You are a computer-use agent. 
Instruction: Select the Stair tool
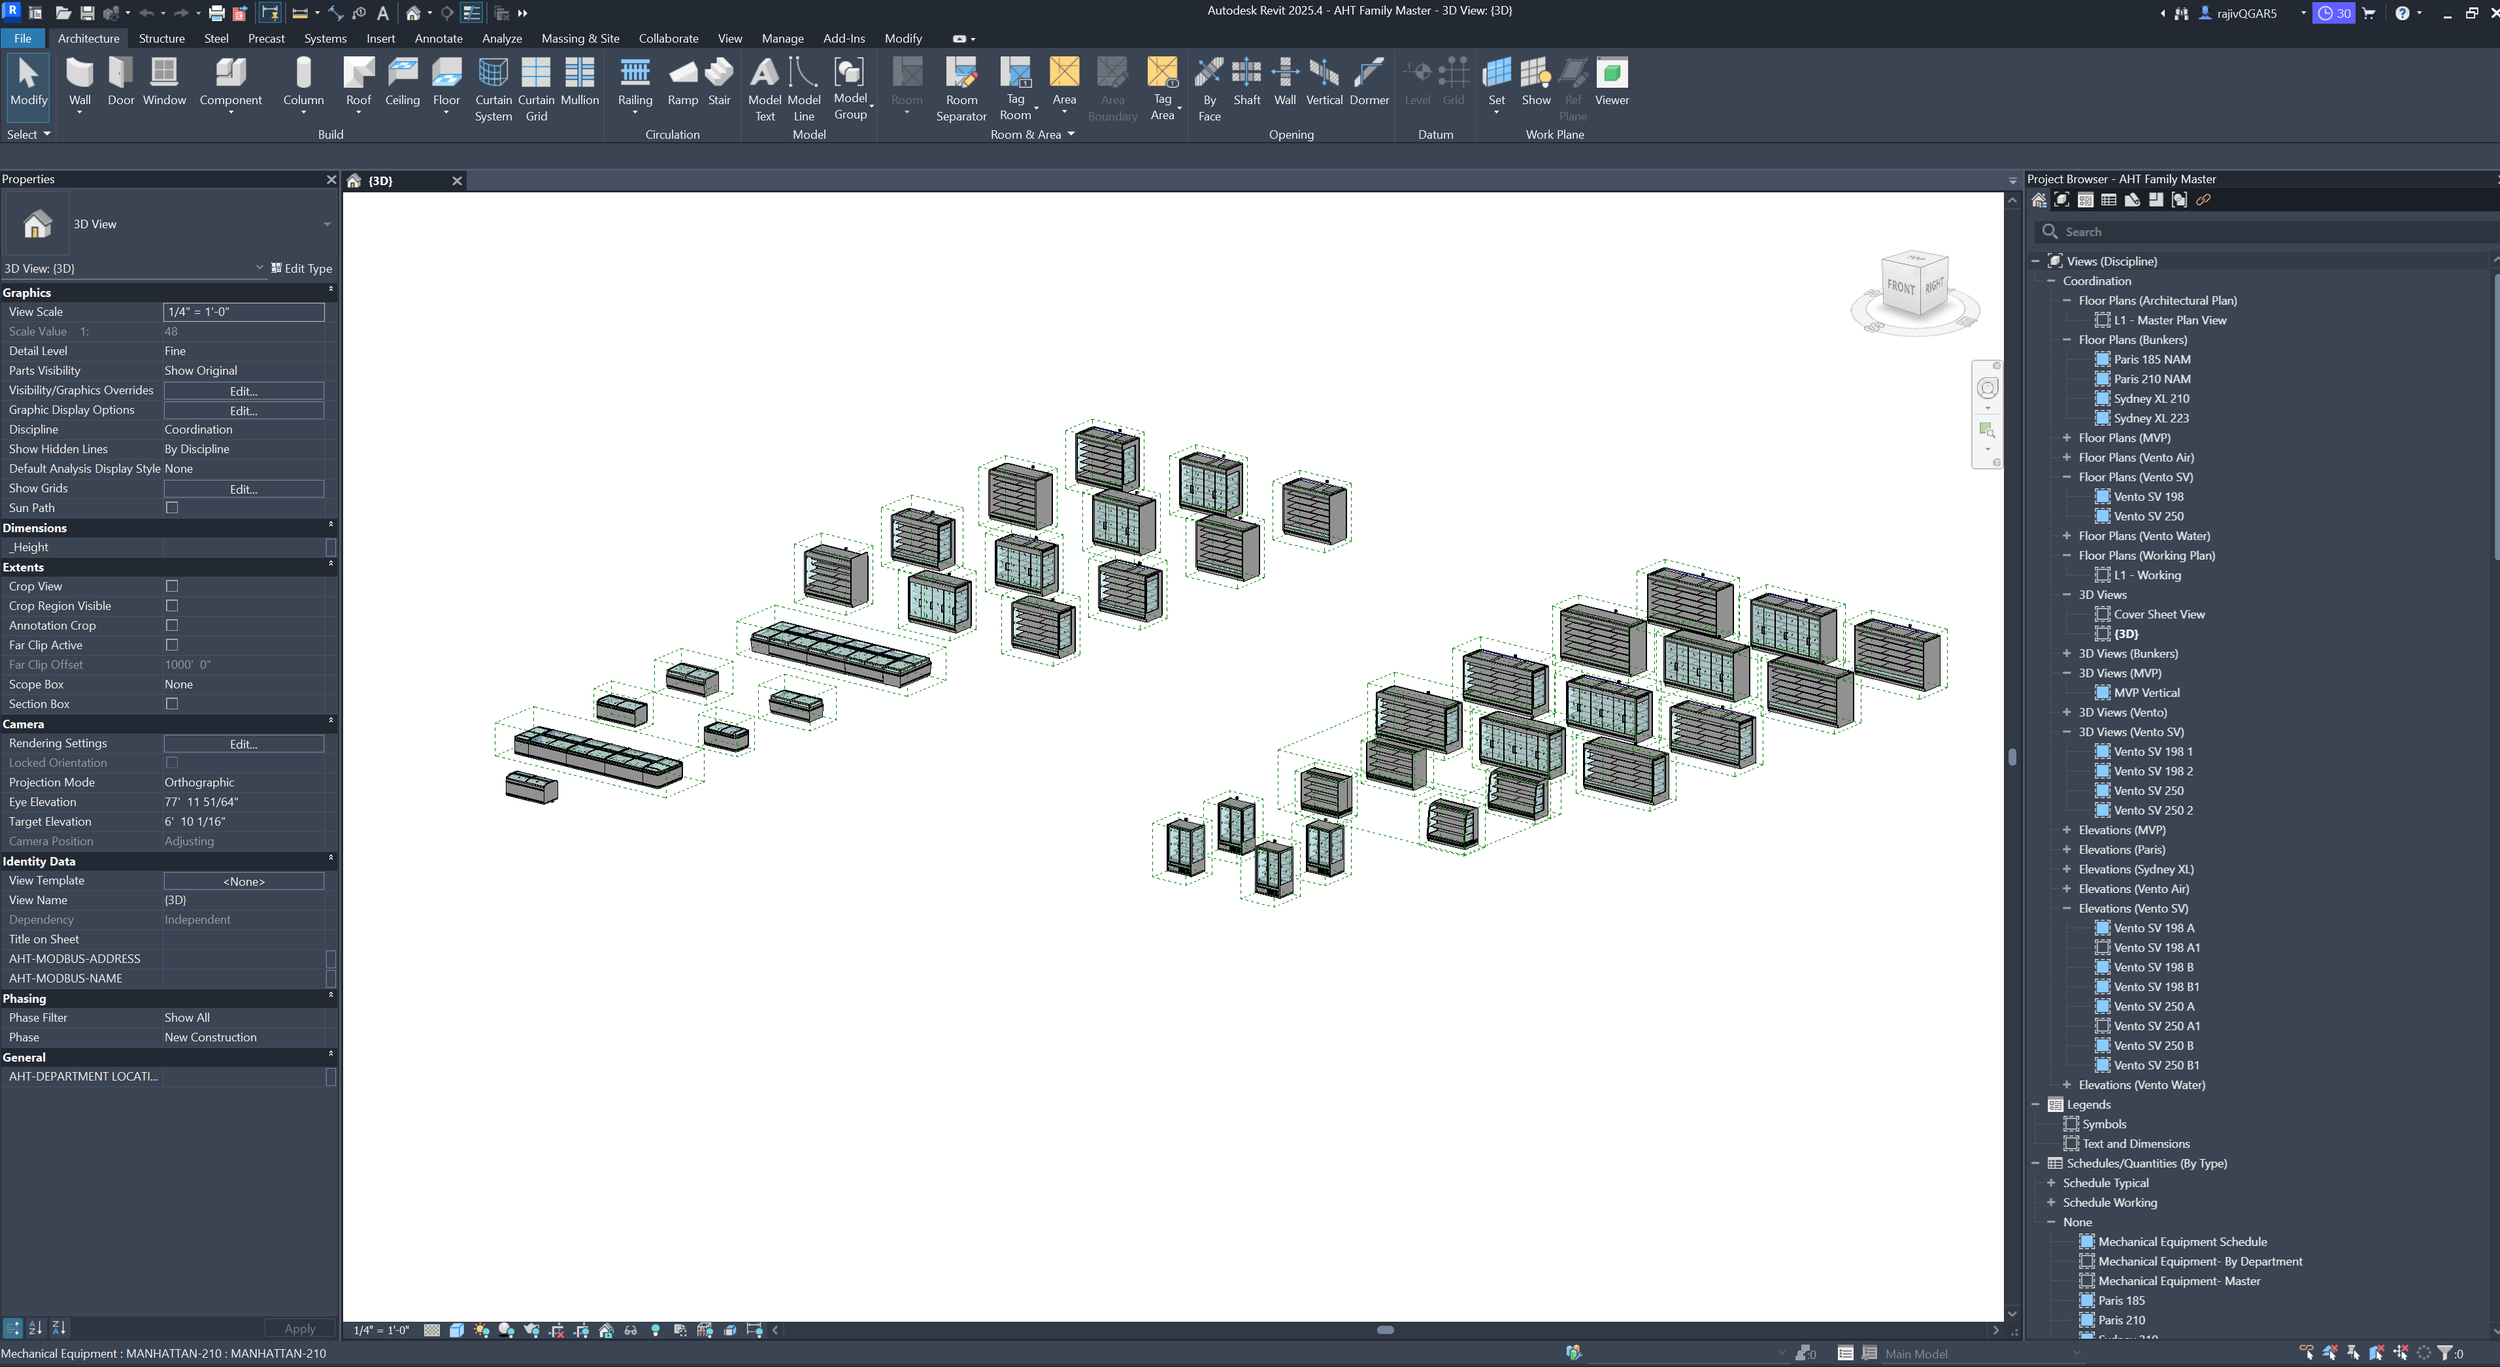719,82
